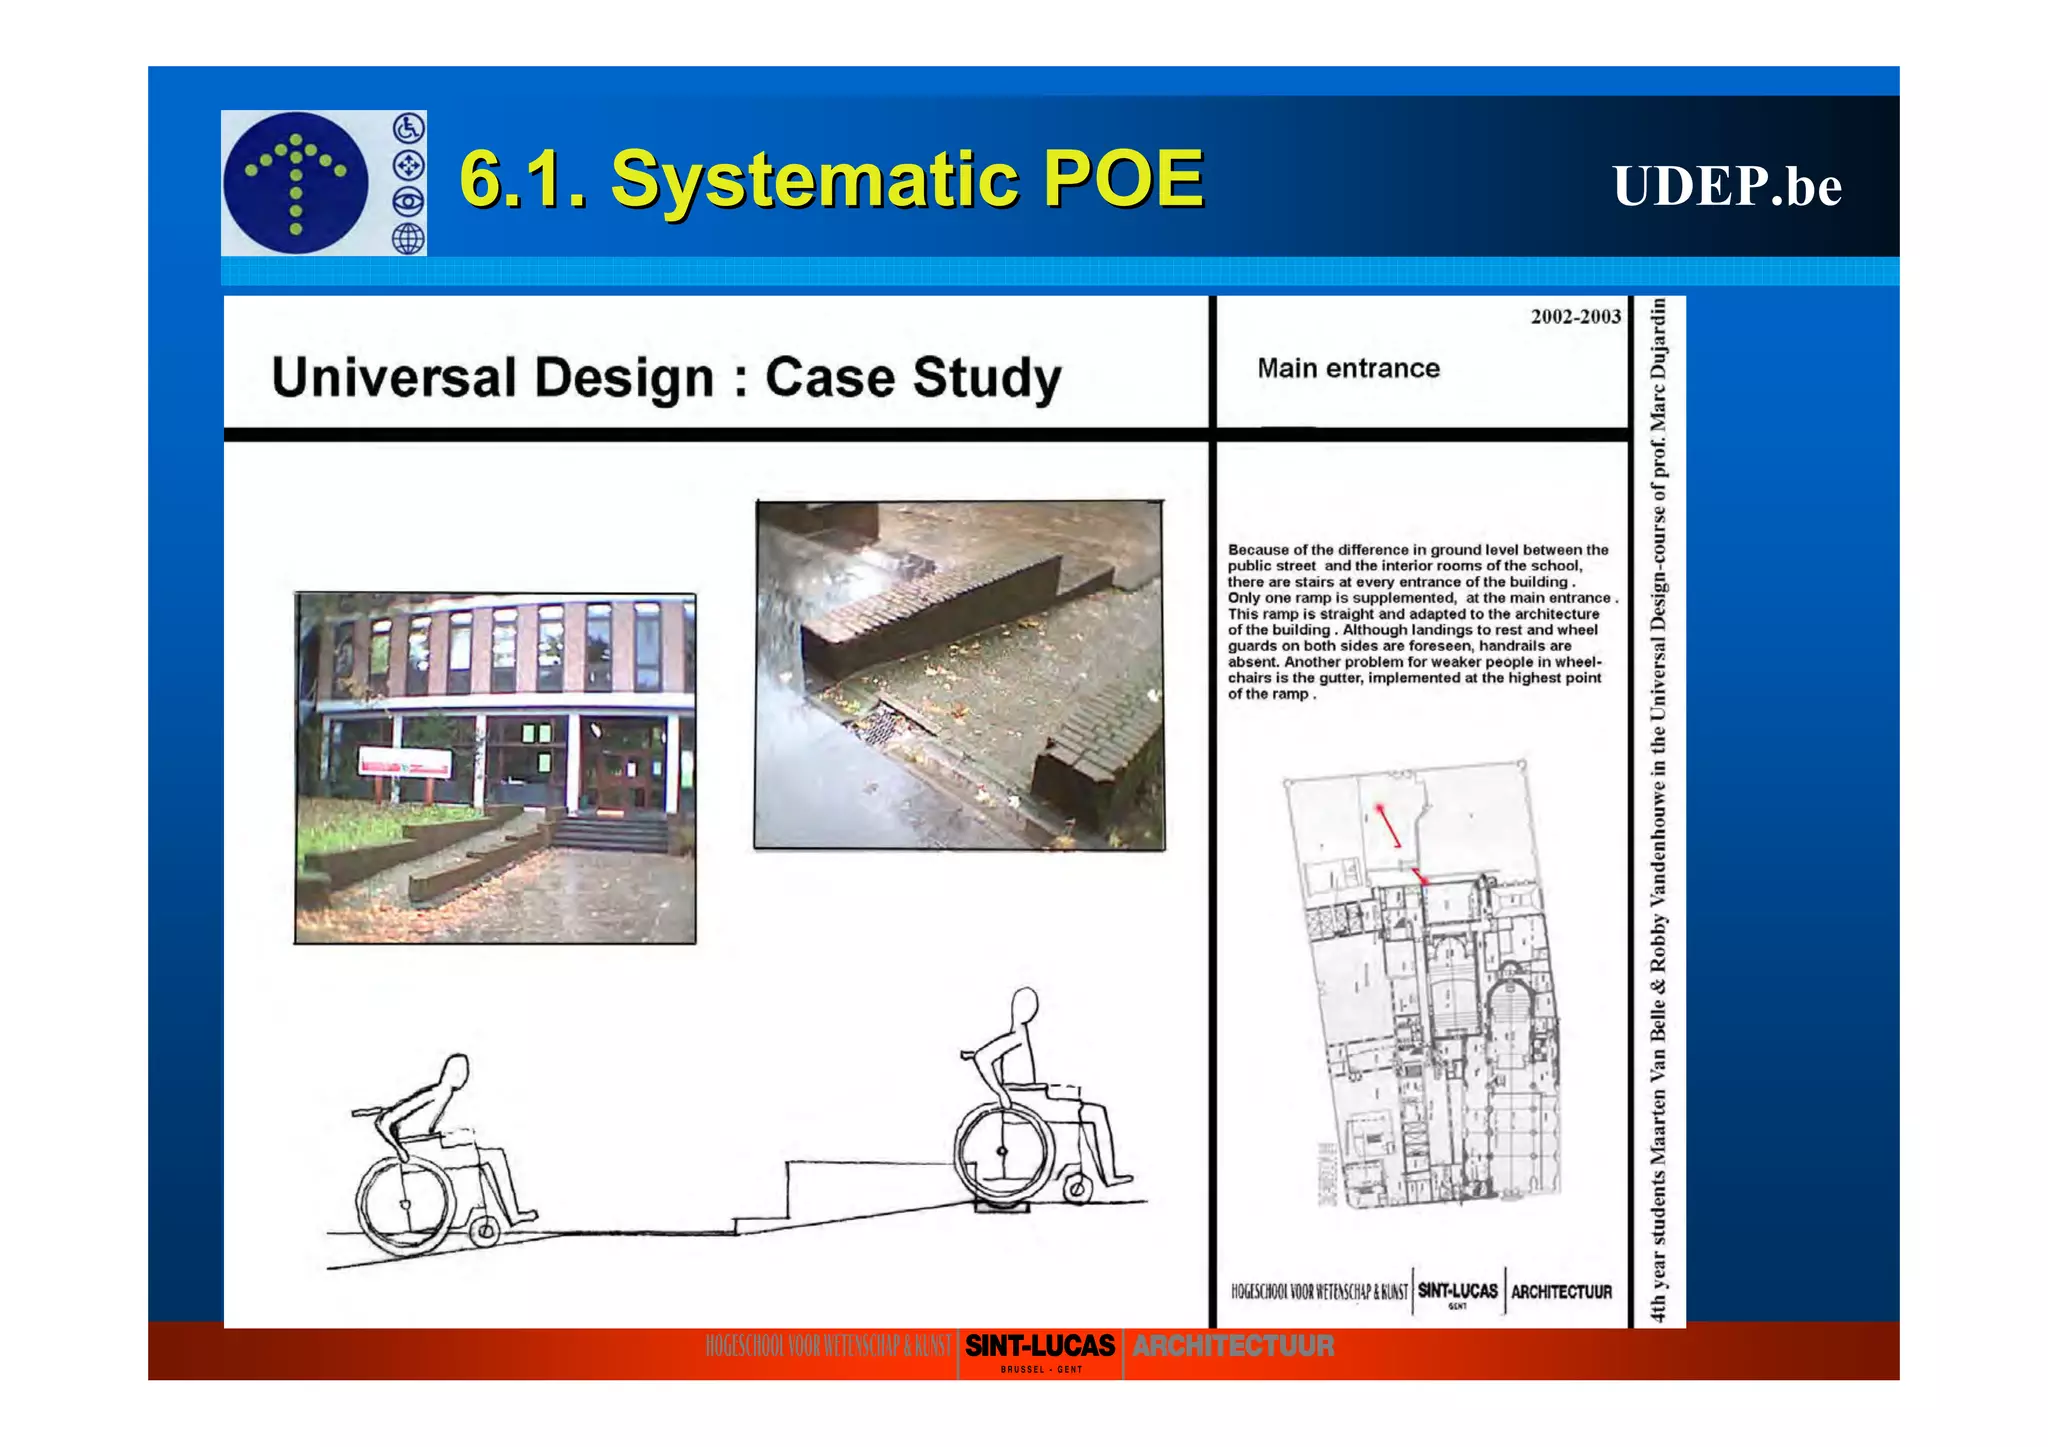Screen dimensions: 2048x1447
Task: Open the school building entrance photo
Action: (495, 768)
